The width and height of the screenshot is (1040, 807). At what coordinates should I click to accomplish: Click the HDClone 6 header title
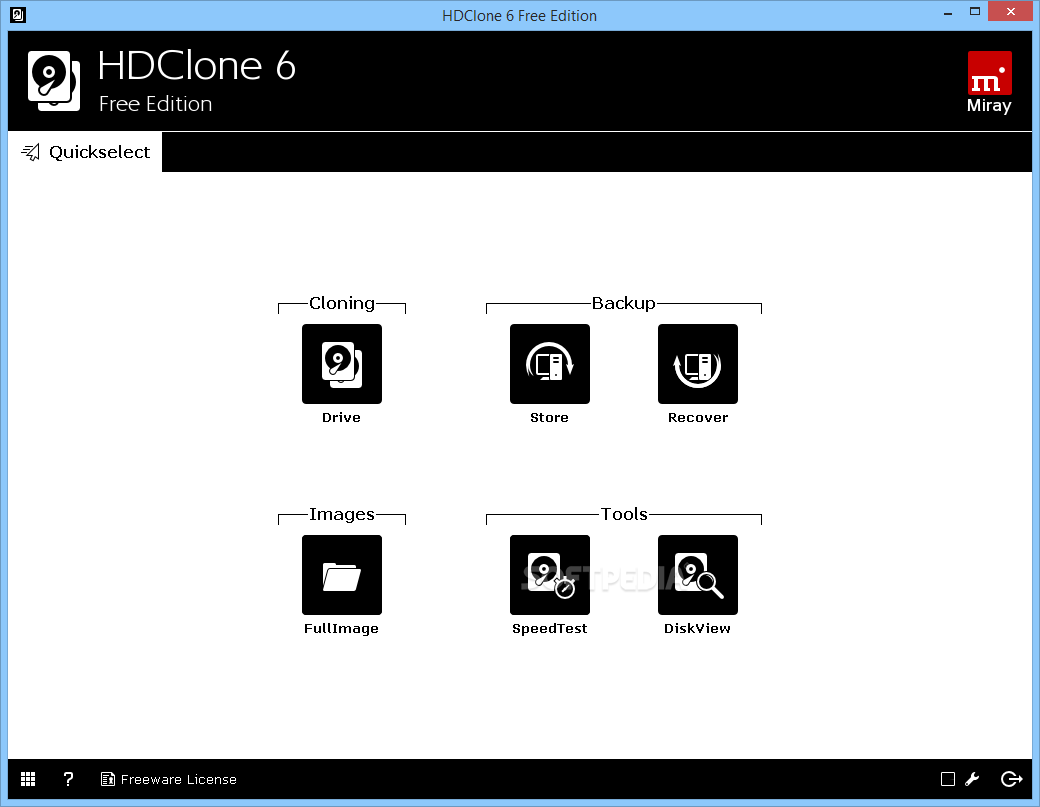pos(196,65)
